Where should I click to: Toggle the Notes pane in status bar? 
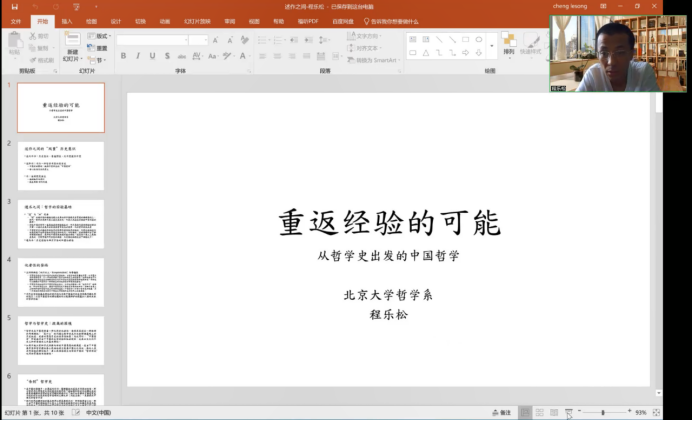pyautogui.click(x=501, y=412)
